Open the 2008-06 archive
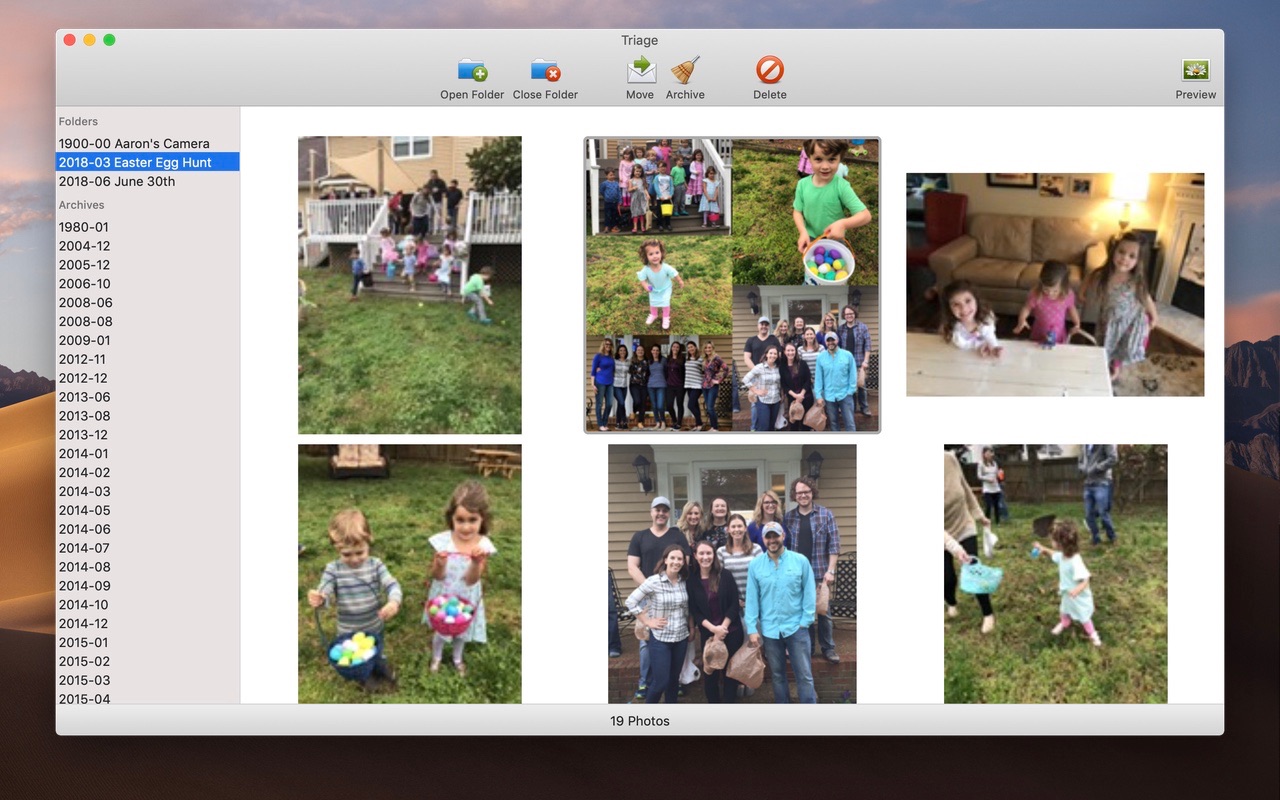The image size is (1280, 800). pos(148,303)
